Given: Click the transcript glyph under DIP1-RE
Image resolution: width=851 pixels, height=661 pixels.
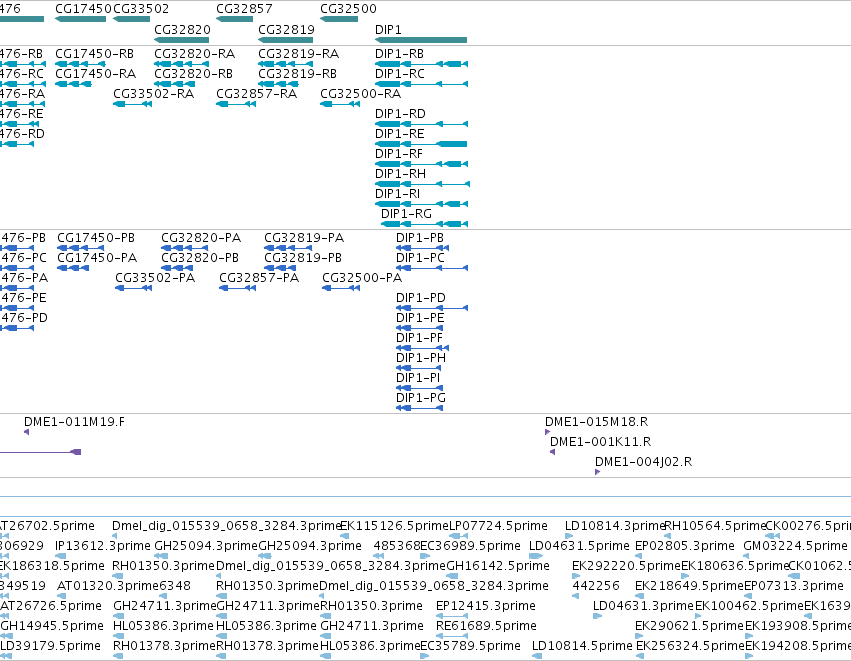Looking at the screenshot, I should click(421, 144).
